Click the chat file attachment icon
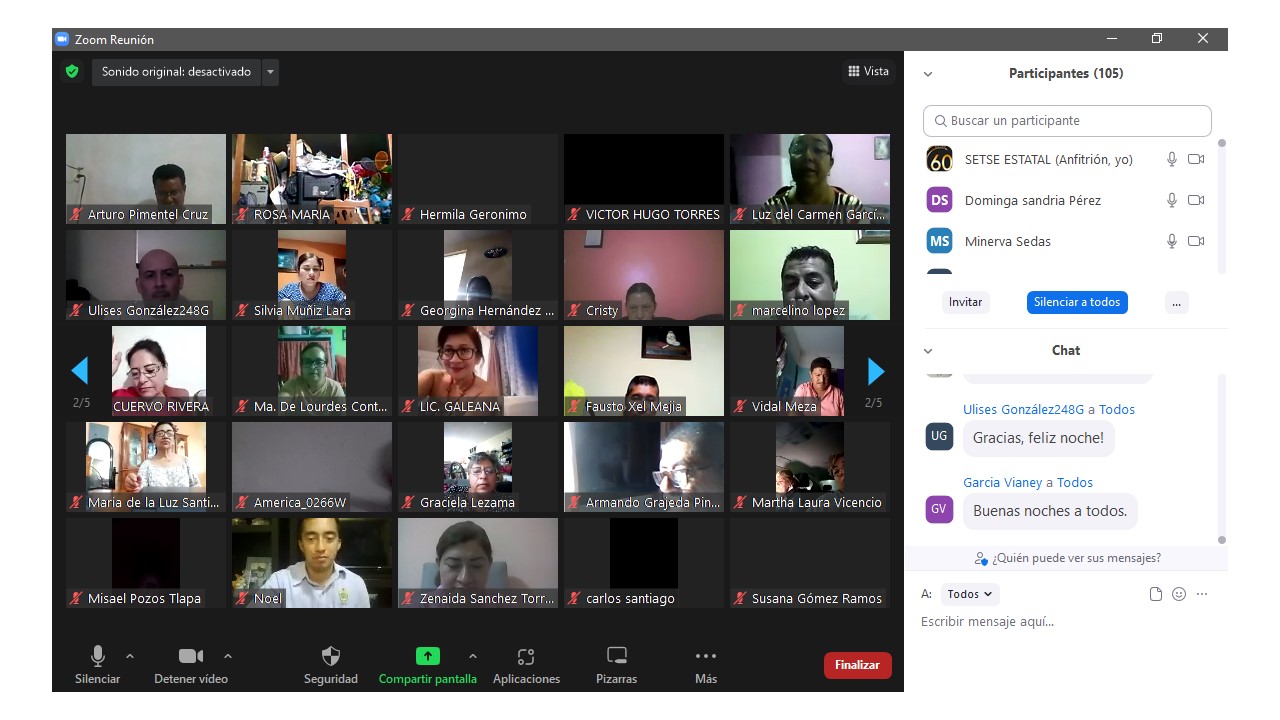This screenshot has height=720, width=1280. coord(1156,594)
